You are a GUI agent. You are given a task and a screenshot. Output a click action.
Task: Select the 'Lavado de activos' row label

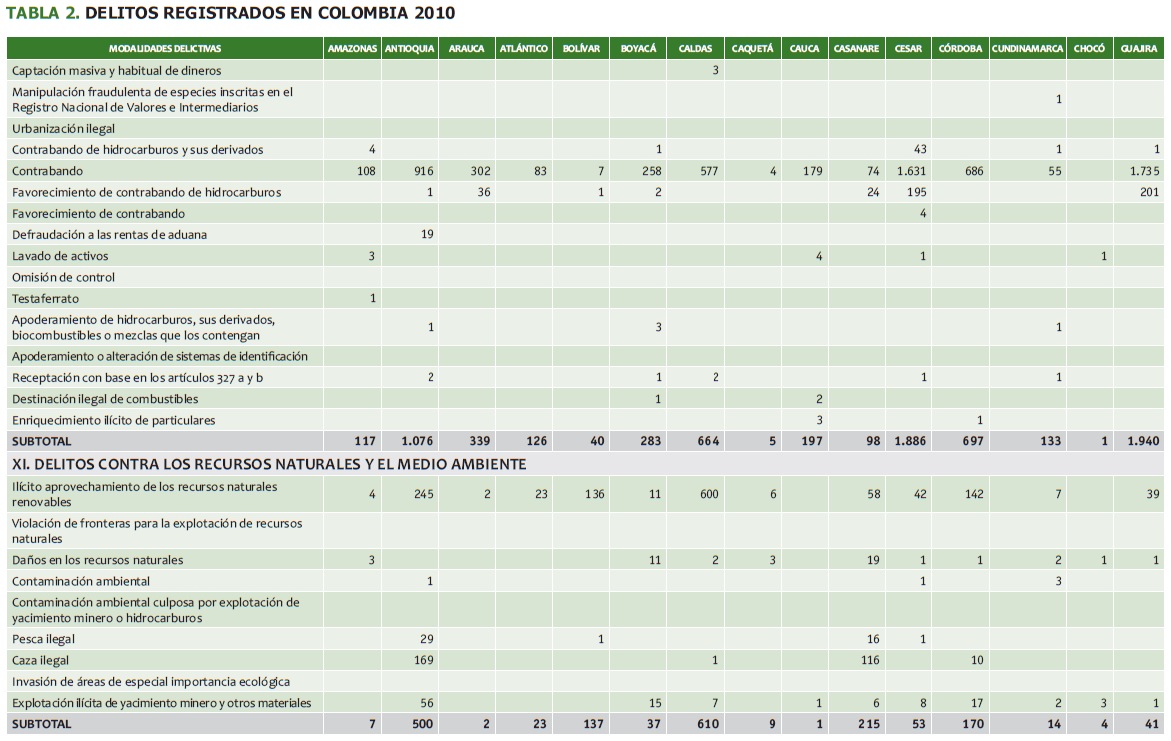tap(60, 256)
